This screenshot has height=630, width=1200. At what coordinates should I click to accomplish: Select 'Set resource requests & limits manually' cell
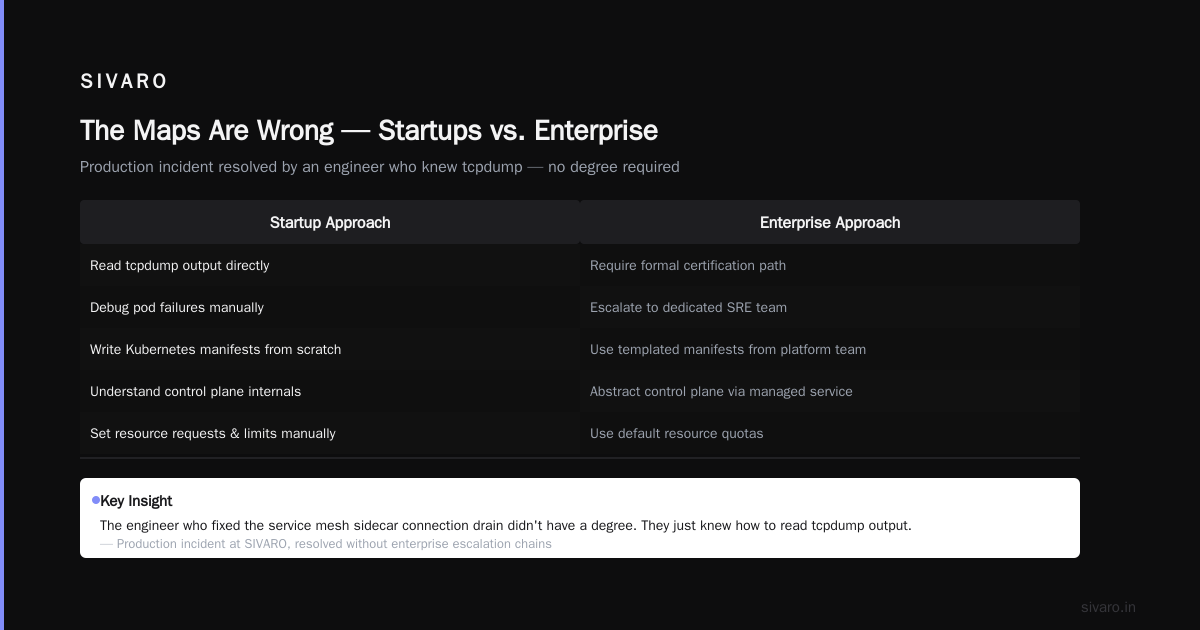point(330,433)
